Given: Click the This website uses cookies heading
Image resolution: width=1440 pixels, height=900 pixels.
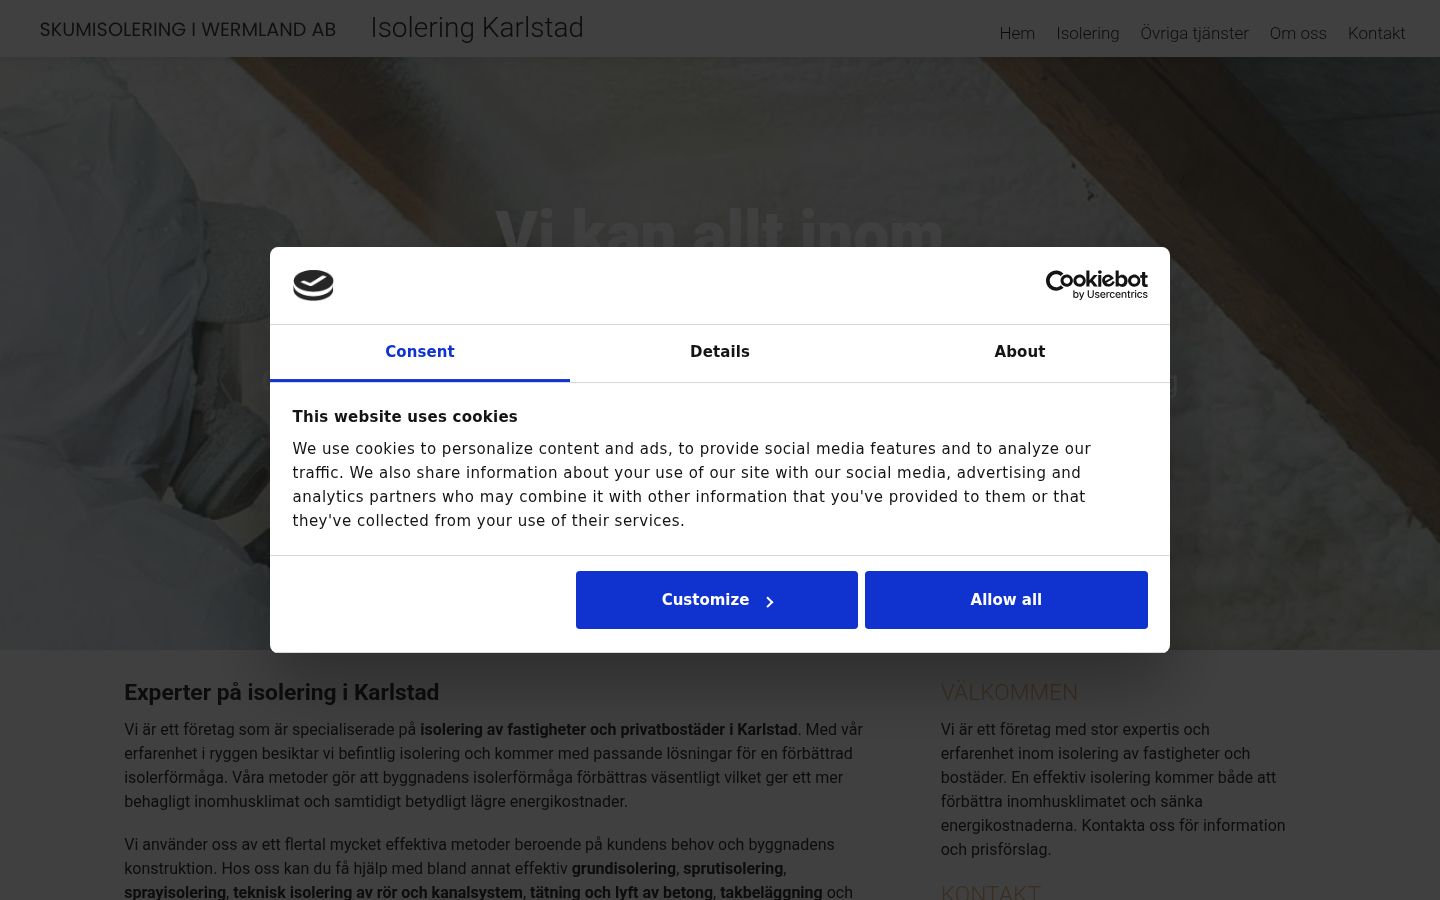Looking at the screenshot, I should click(x=405, y=417).
